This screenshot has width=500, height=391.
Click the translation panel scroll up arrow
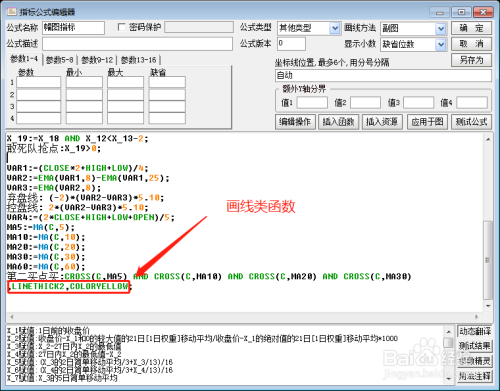[449, 332]
